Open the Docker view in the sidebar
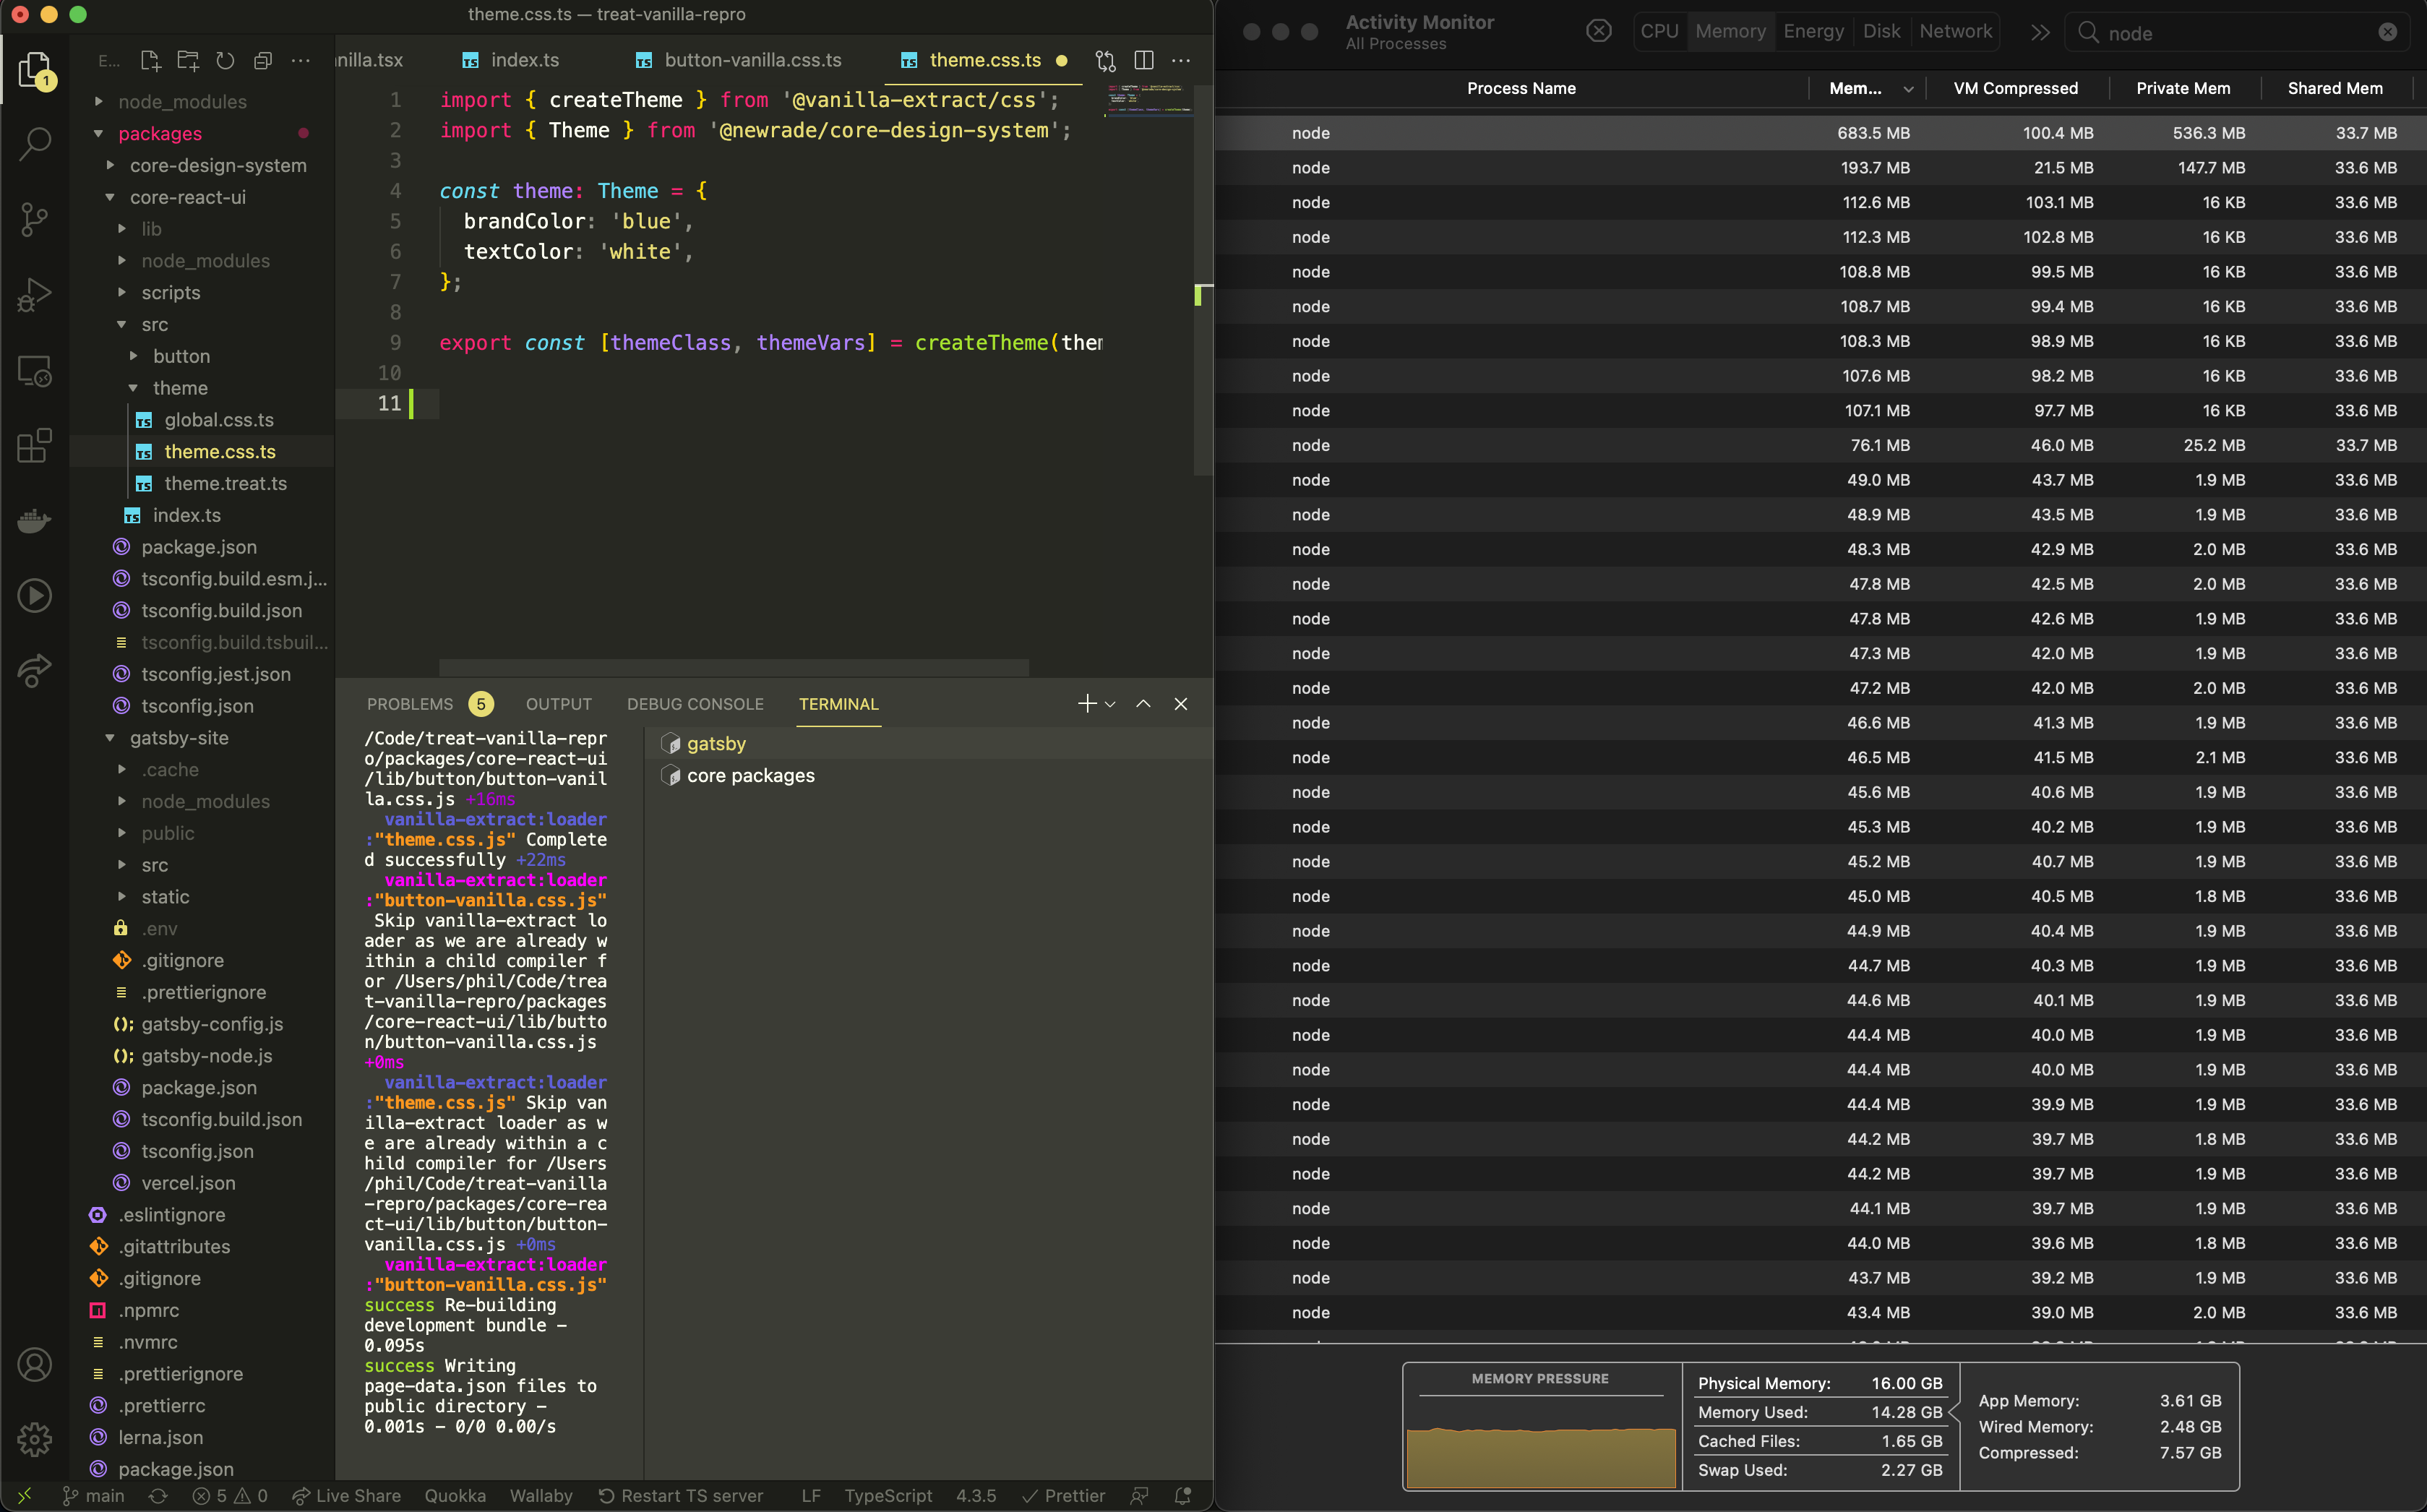Screen dimensions: 2427x1512 tap(35, 519)
